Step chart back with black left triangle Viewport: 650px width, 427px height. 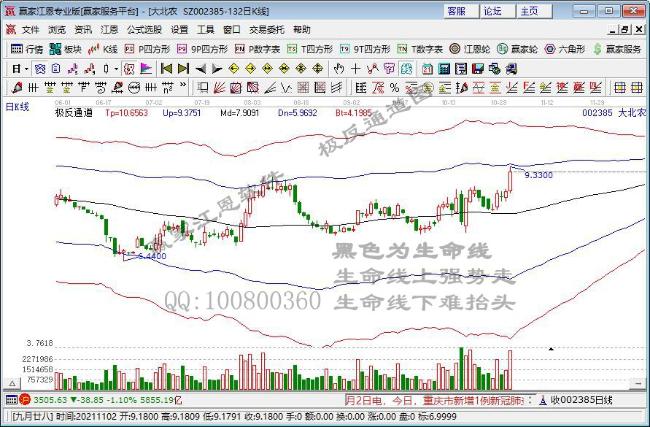(201, 69)
